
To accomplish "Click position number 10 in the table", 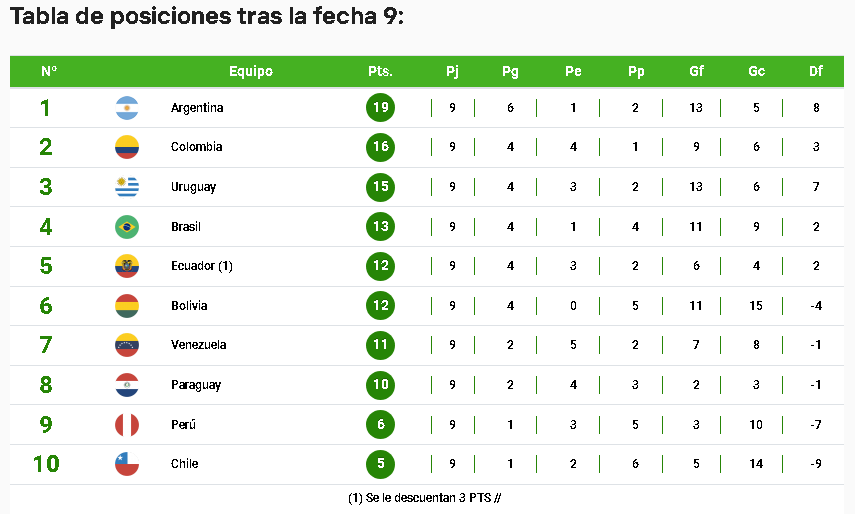I will (46, 464).
